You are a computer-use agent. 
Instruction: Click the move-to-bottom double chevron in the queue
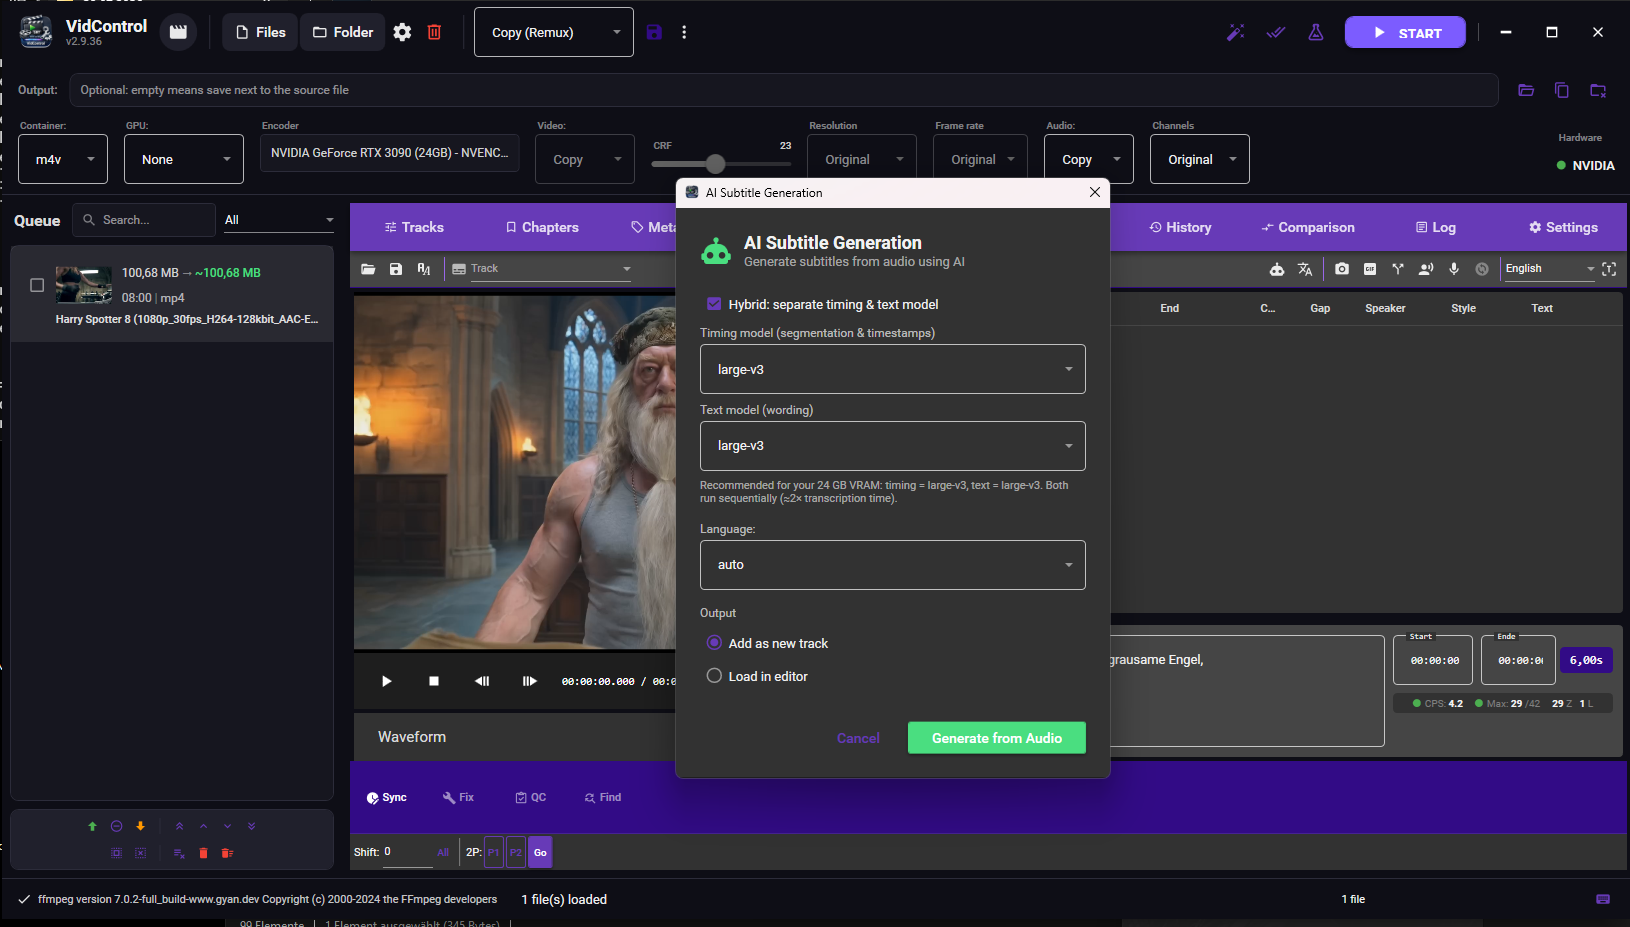pos(251,826)
